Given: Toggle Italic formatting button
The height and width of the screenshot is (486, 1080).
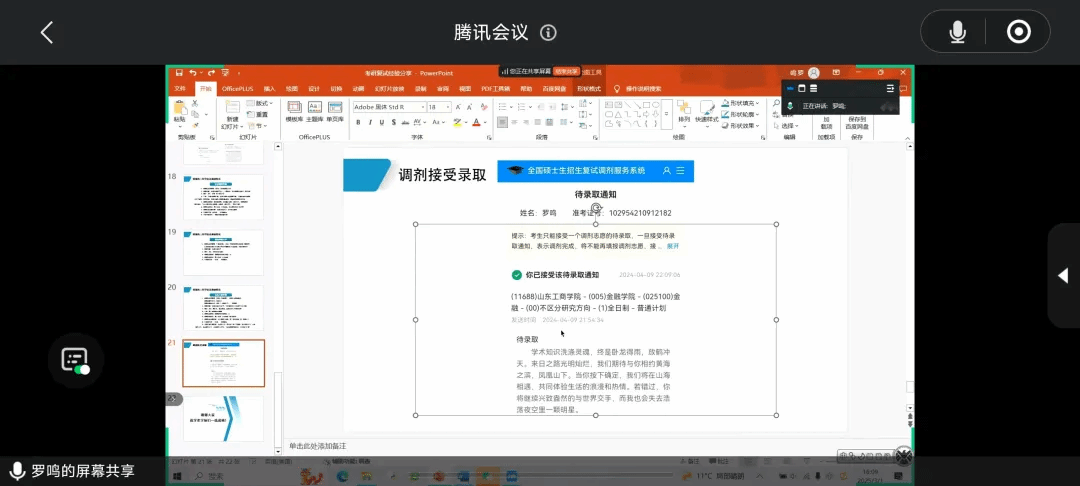Looking at the screenshot, I should point(369,122).
